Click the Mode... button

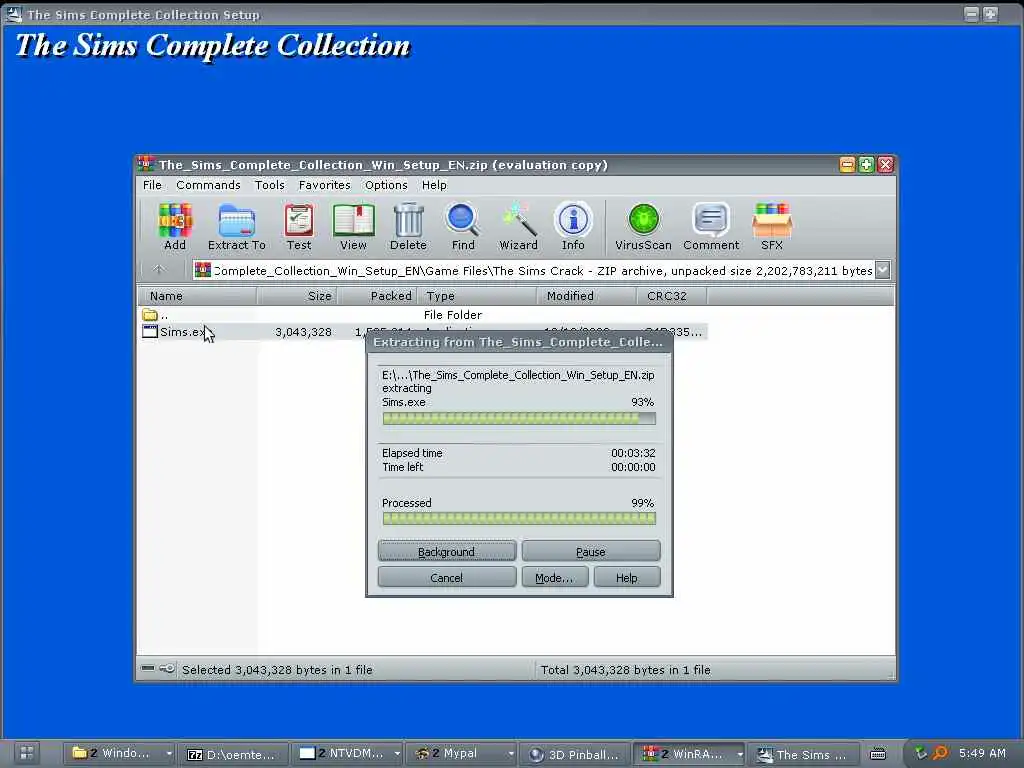pyautogui.click(x=554, y=577)
